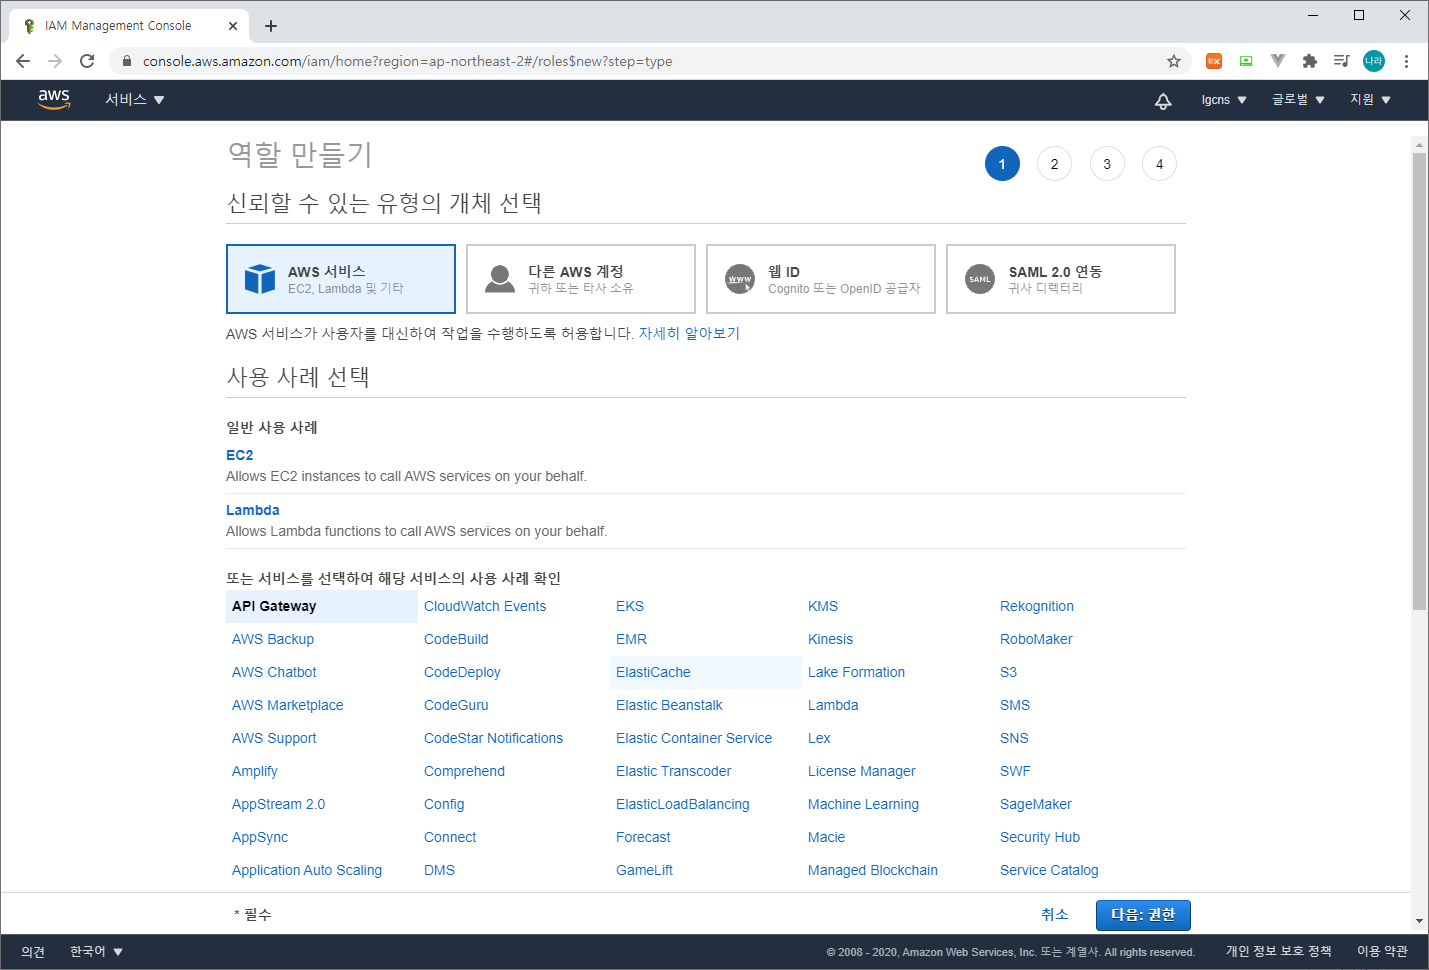The height and width of the screenshot is (970, 1429).
Task: Click the page vertical scrollbar thumb
Action: [1419, 380]
